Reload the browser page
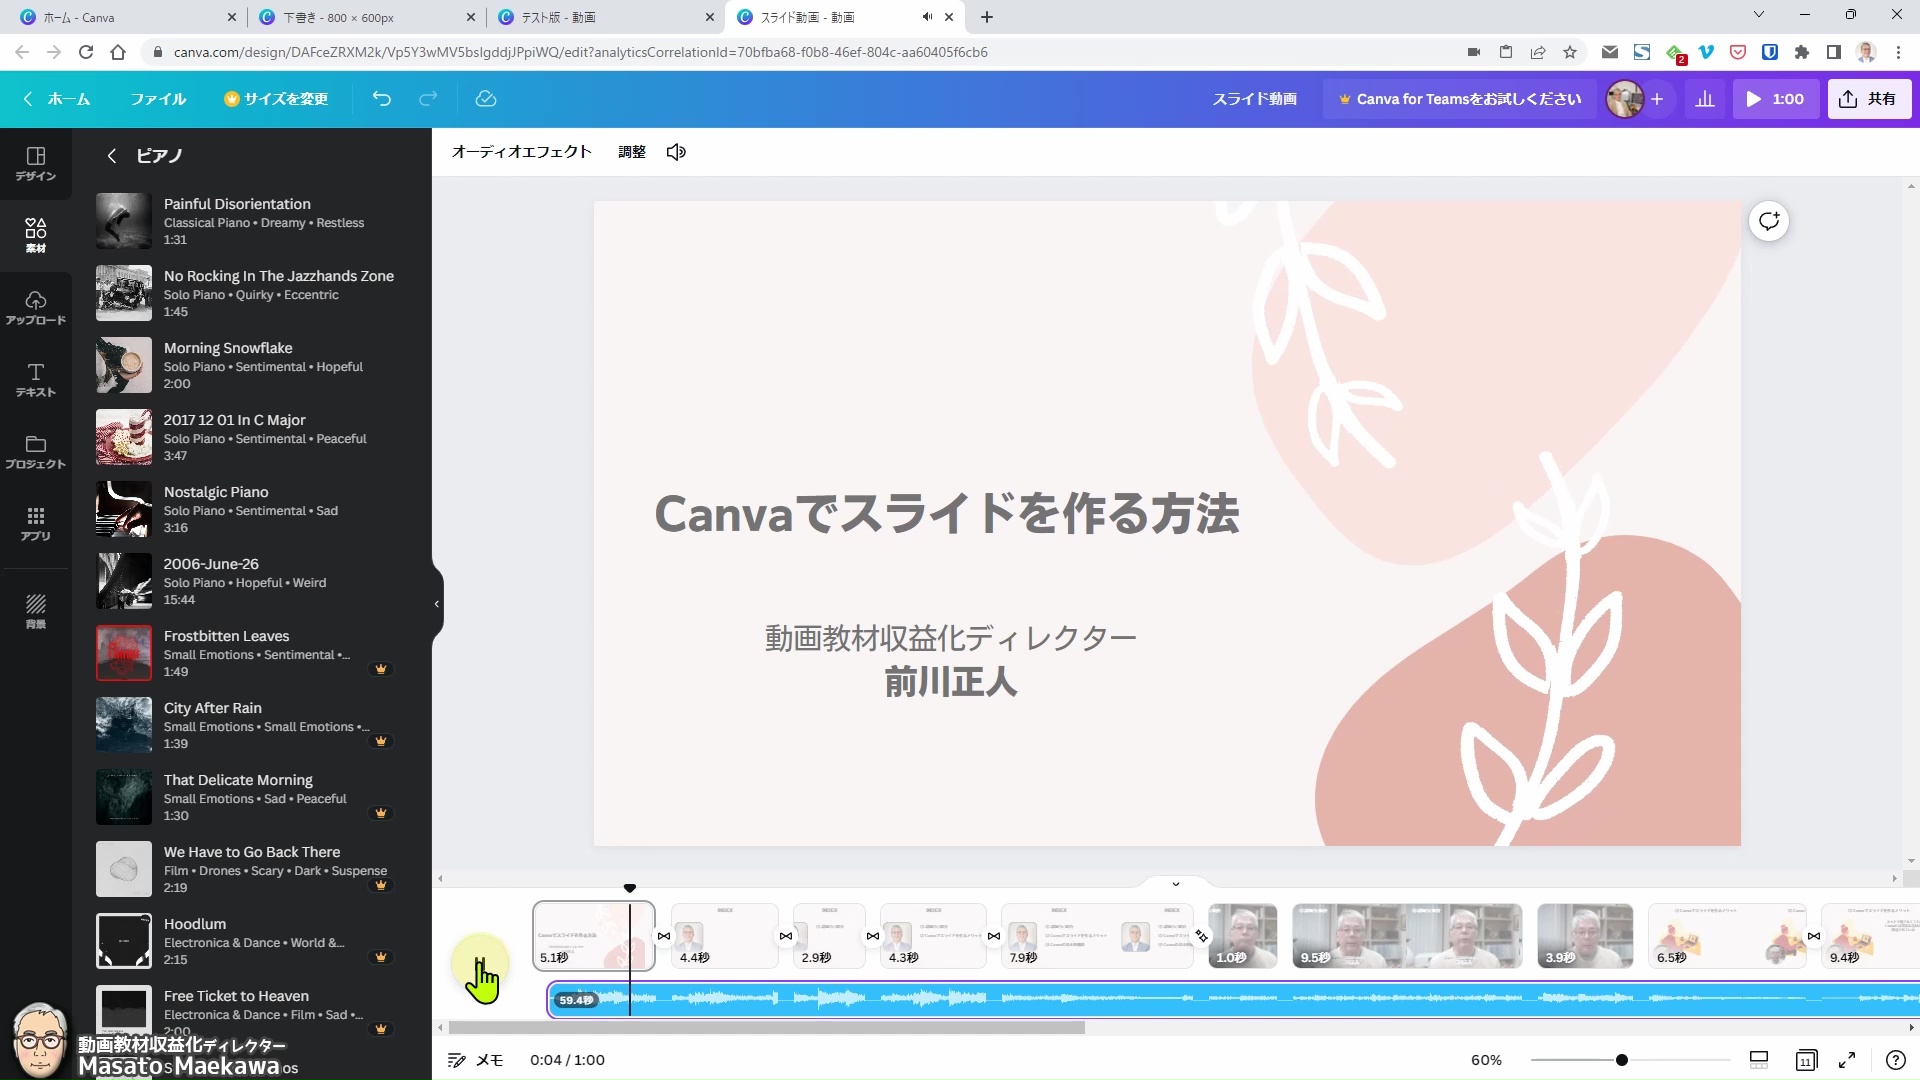 [86, 52]
